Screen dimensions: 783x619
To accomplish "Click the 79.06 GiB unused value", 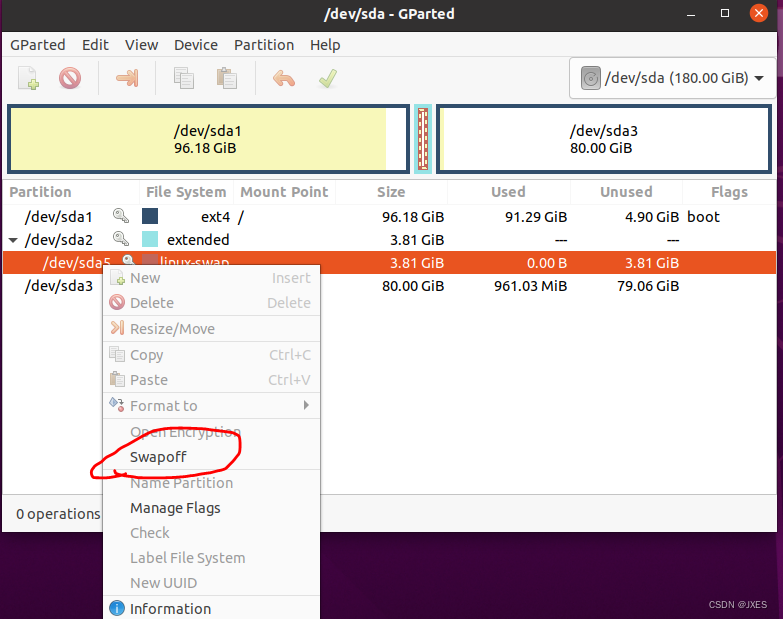I will [x=648, y=286].
